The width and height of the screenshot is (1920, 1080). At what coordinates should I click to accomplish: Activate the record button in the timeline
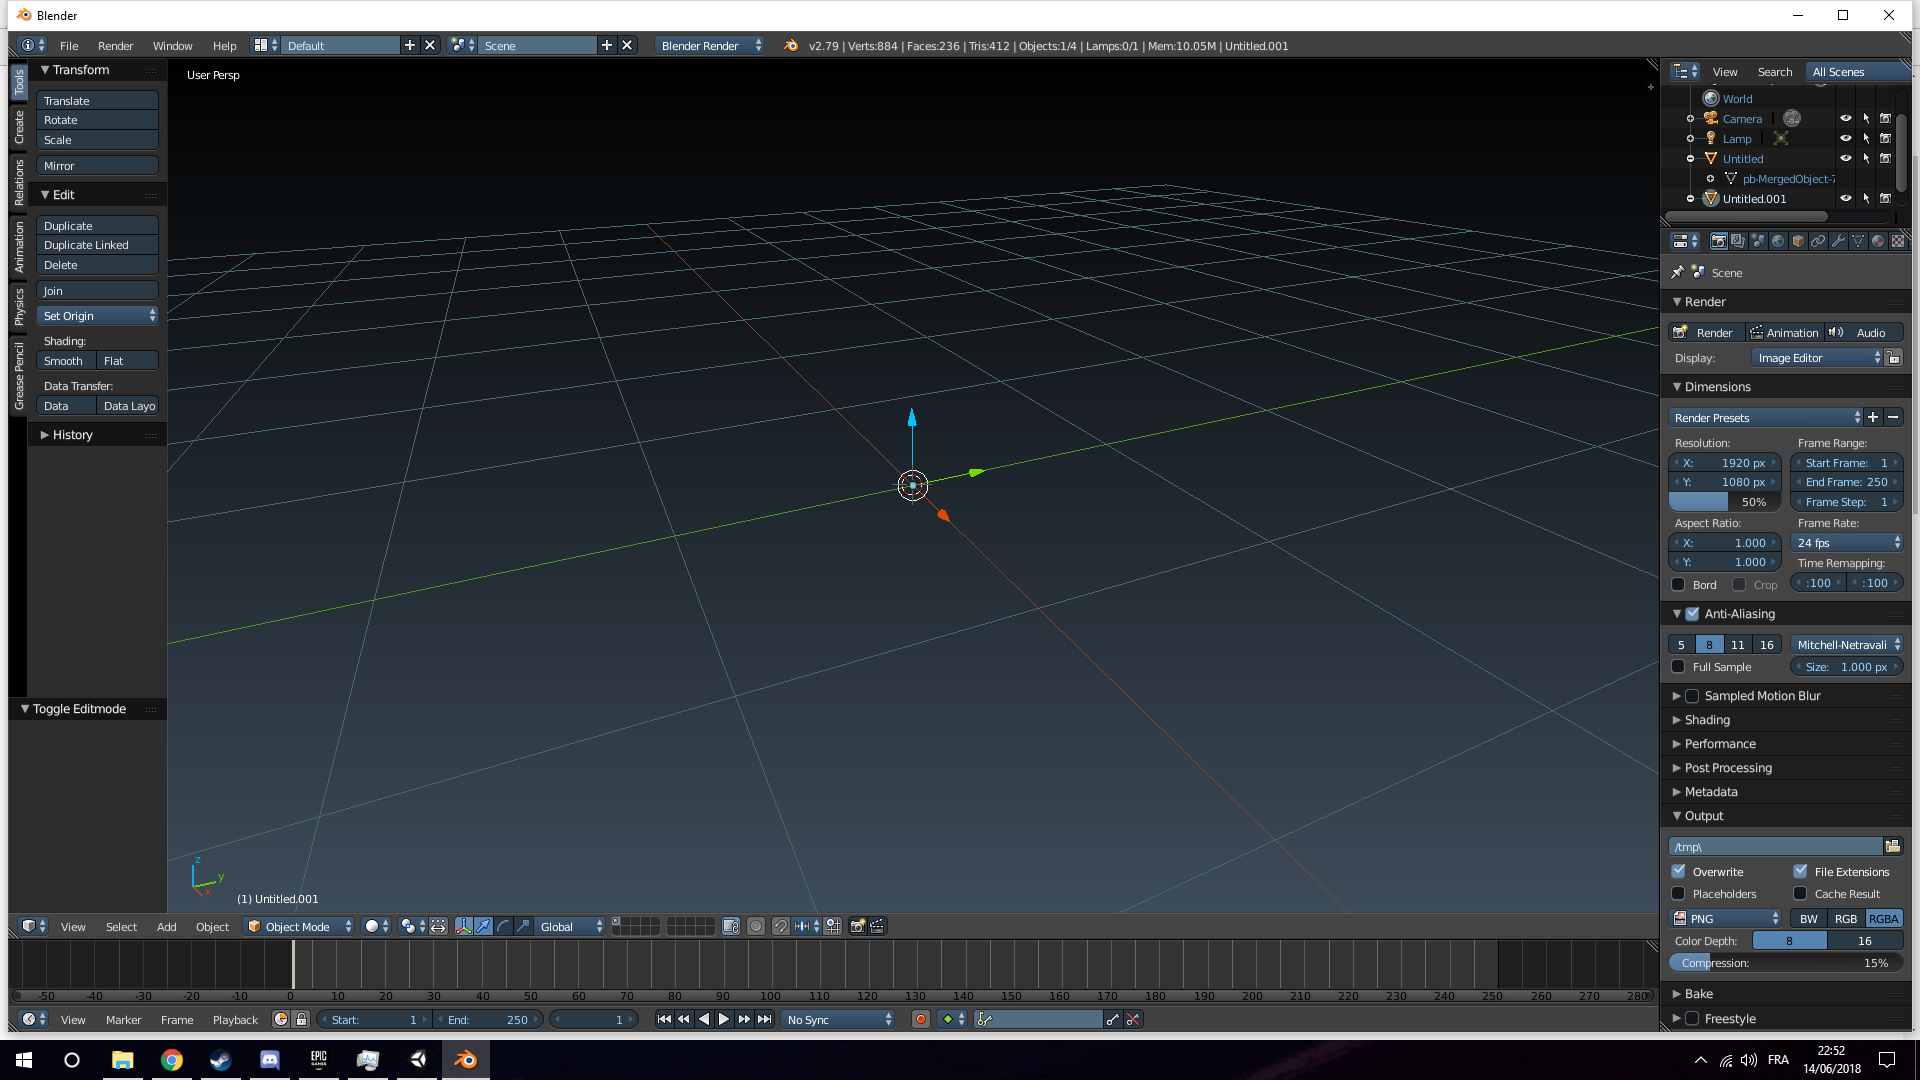(920, 1019)
